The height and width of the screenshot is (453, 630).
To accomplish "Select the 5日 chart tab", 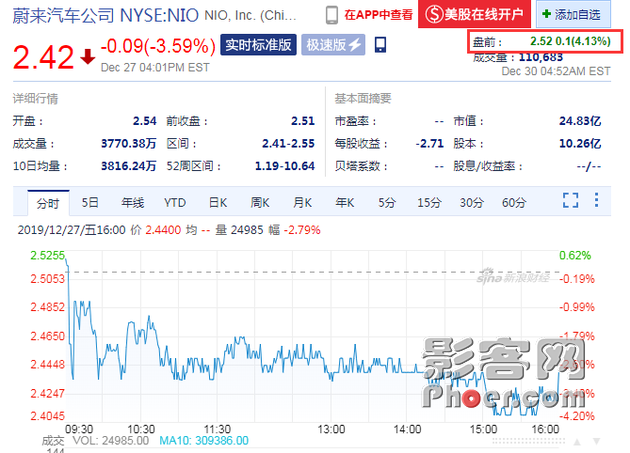I will click(90, 202).
